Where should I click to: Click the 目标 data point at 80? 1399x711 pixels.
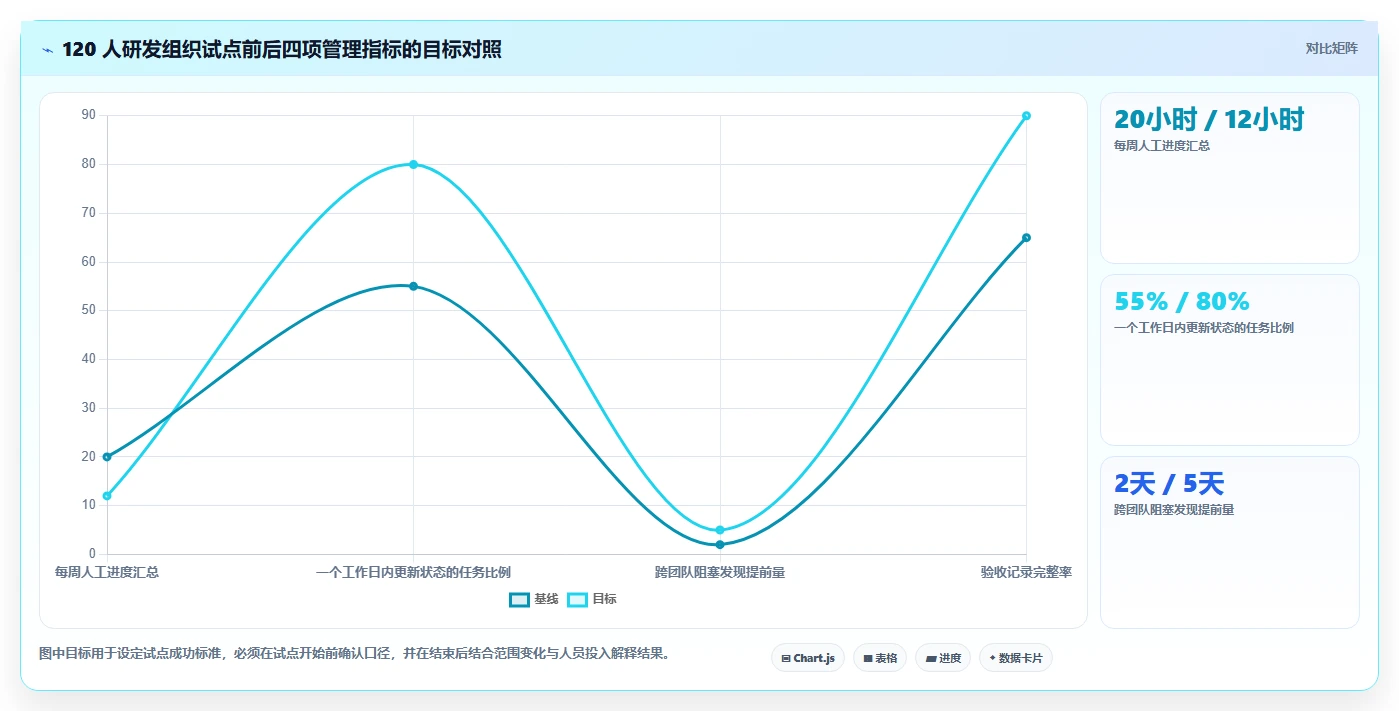(x=413, y=164)
